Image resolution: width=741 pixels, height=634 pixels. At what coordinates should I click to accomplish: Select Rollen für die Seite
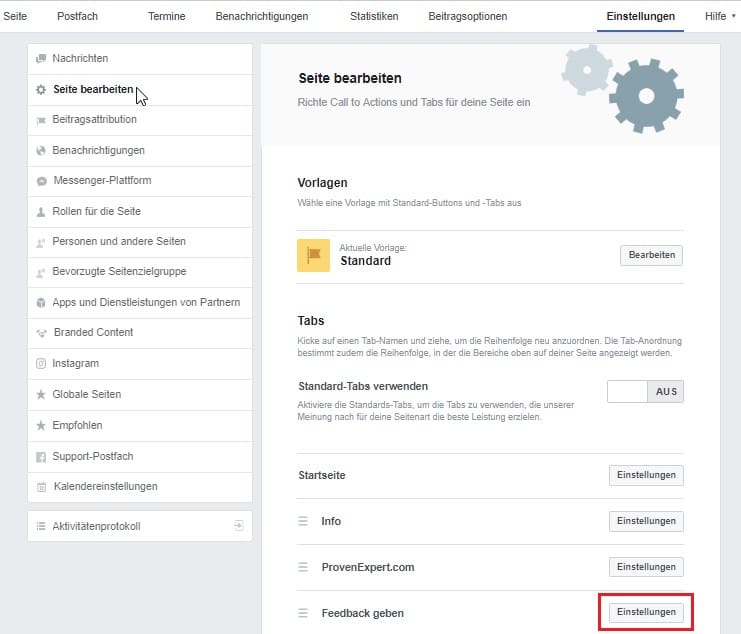click(x=96, y=211)
